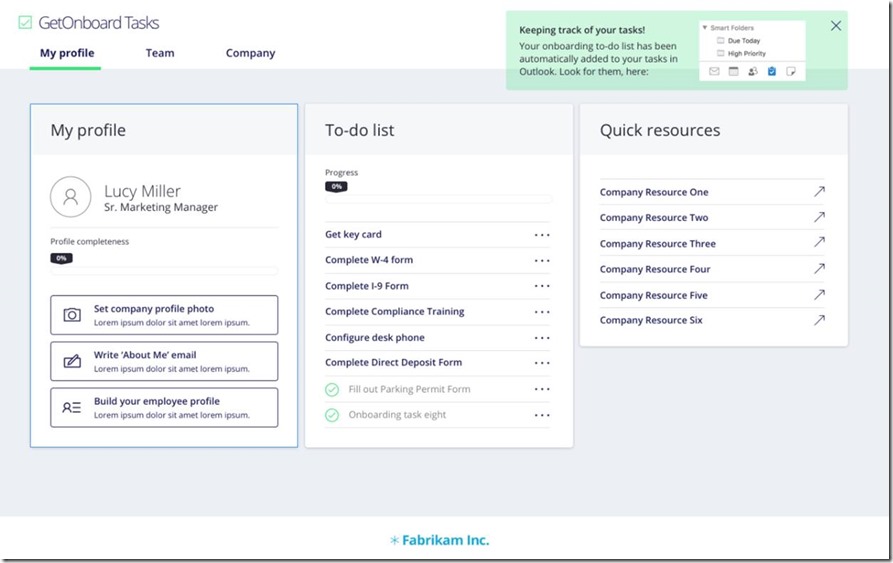Switch to the Team tab

160,53
